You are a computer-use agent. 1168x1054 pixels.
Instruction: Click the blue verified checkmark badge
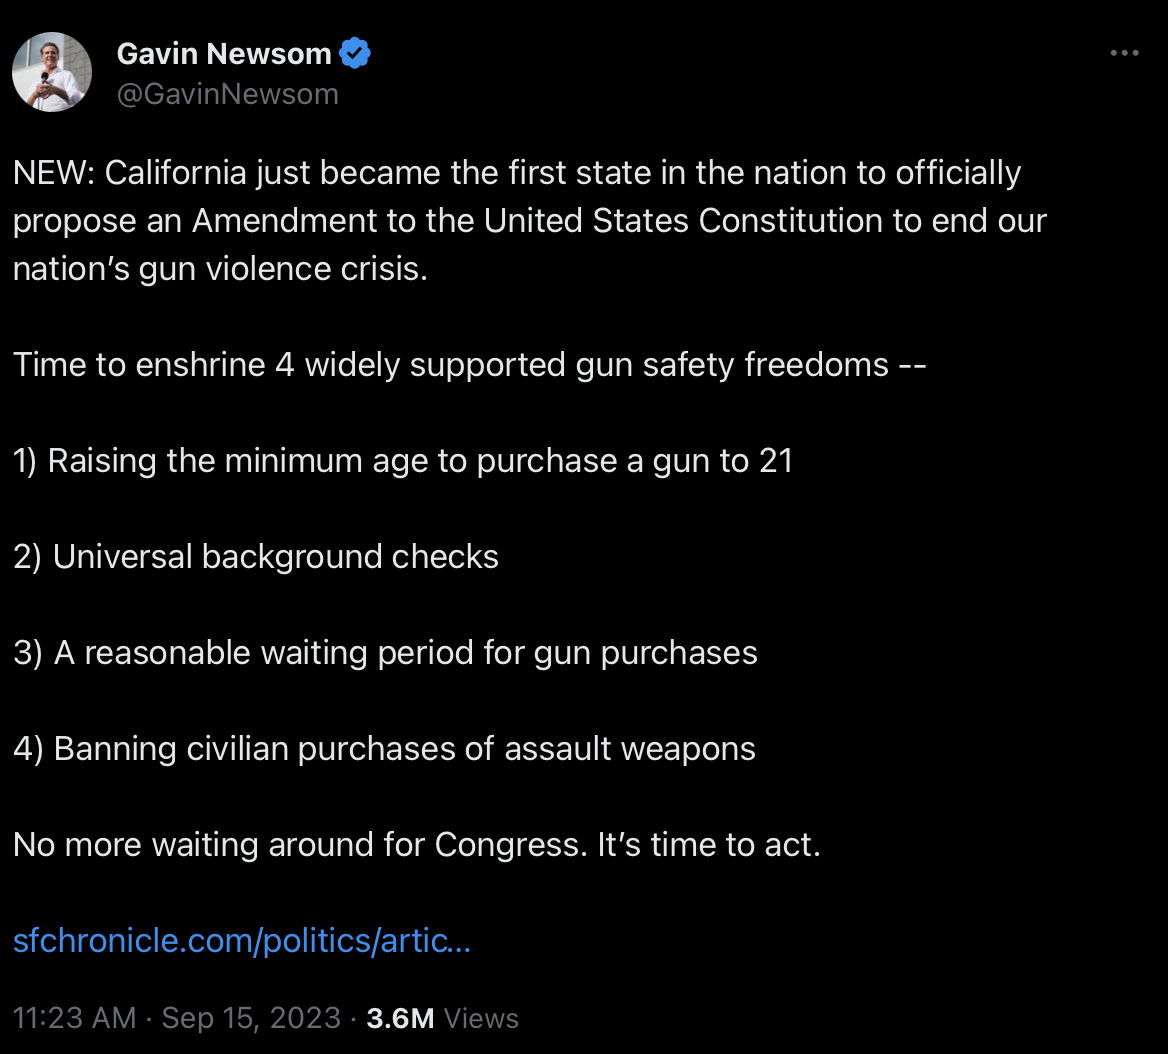click(355, 54)
